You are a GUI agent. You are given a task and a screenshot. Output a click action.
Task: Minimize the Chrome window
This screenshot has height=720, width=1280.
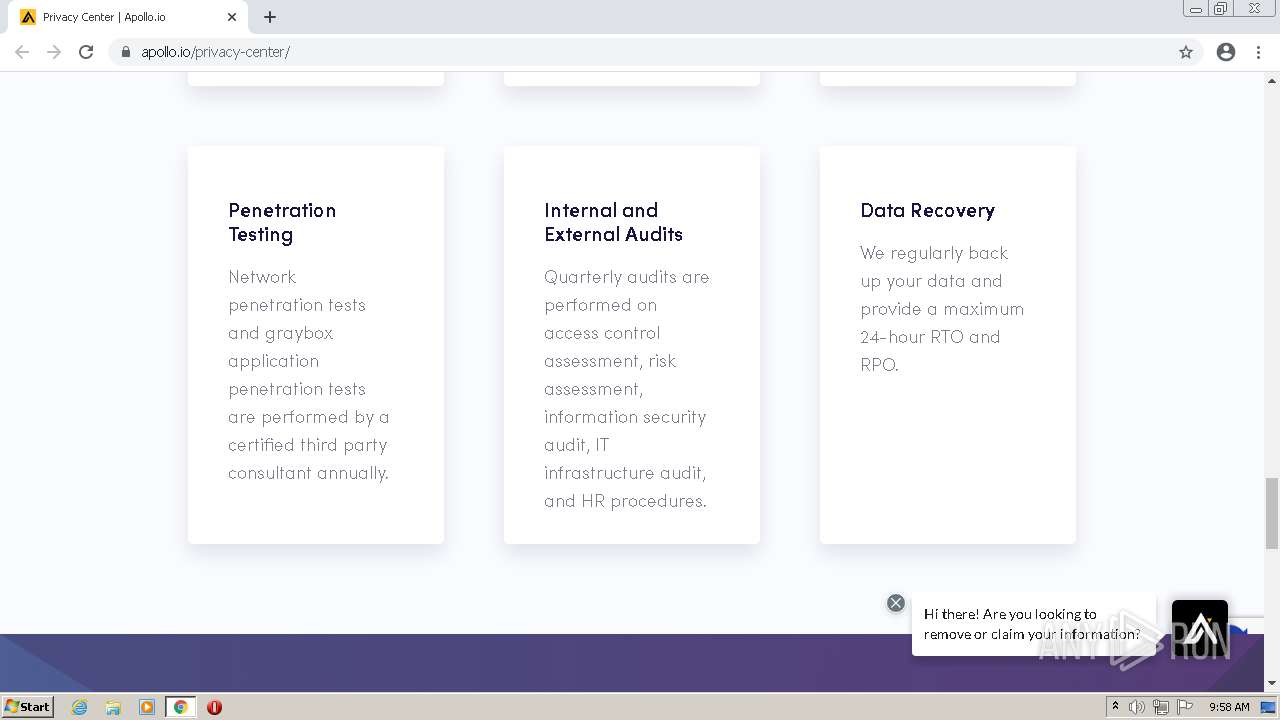(1195, 9)
